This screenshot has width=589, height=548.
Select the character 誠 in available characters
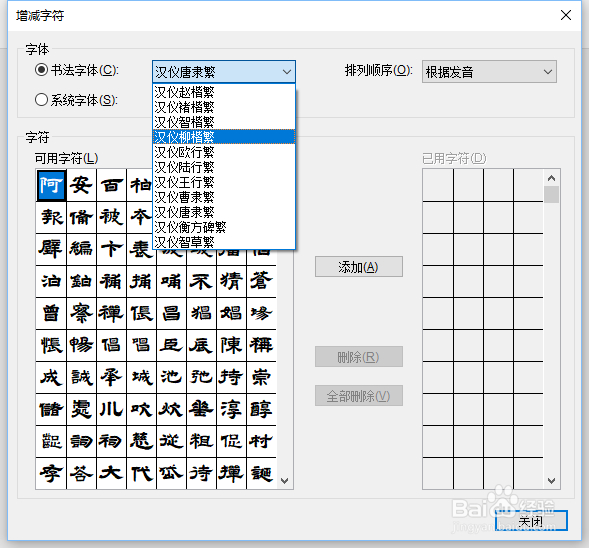[x=82, y=377]
